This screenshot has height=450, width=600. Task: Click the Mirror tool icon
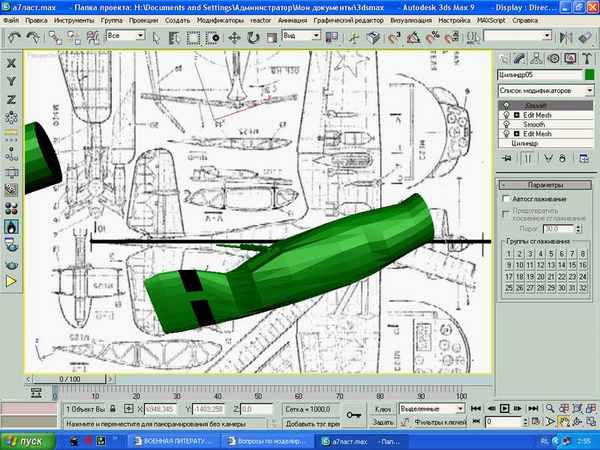[x=566, y=38]
